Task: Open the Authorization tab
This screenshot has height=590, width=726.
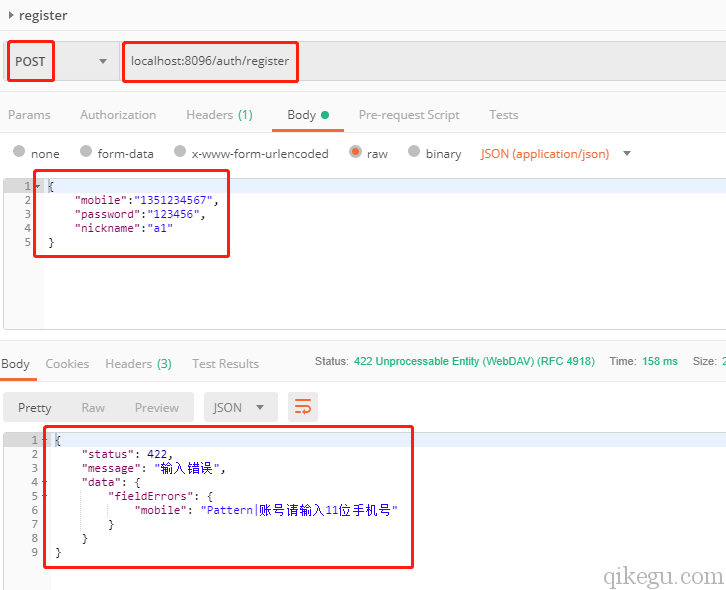Action: pos(118,115)
